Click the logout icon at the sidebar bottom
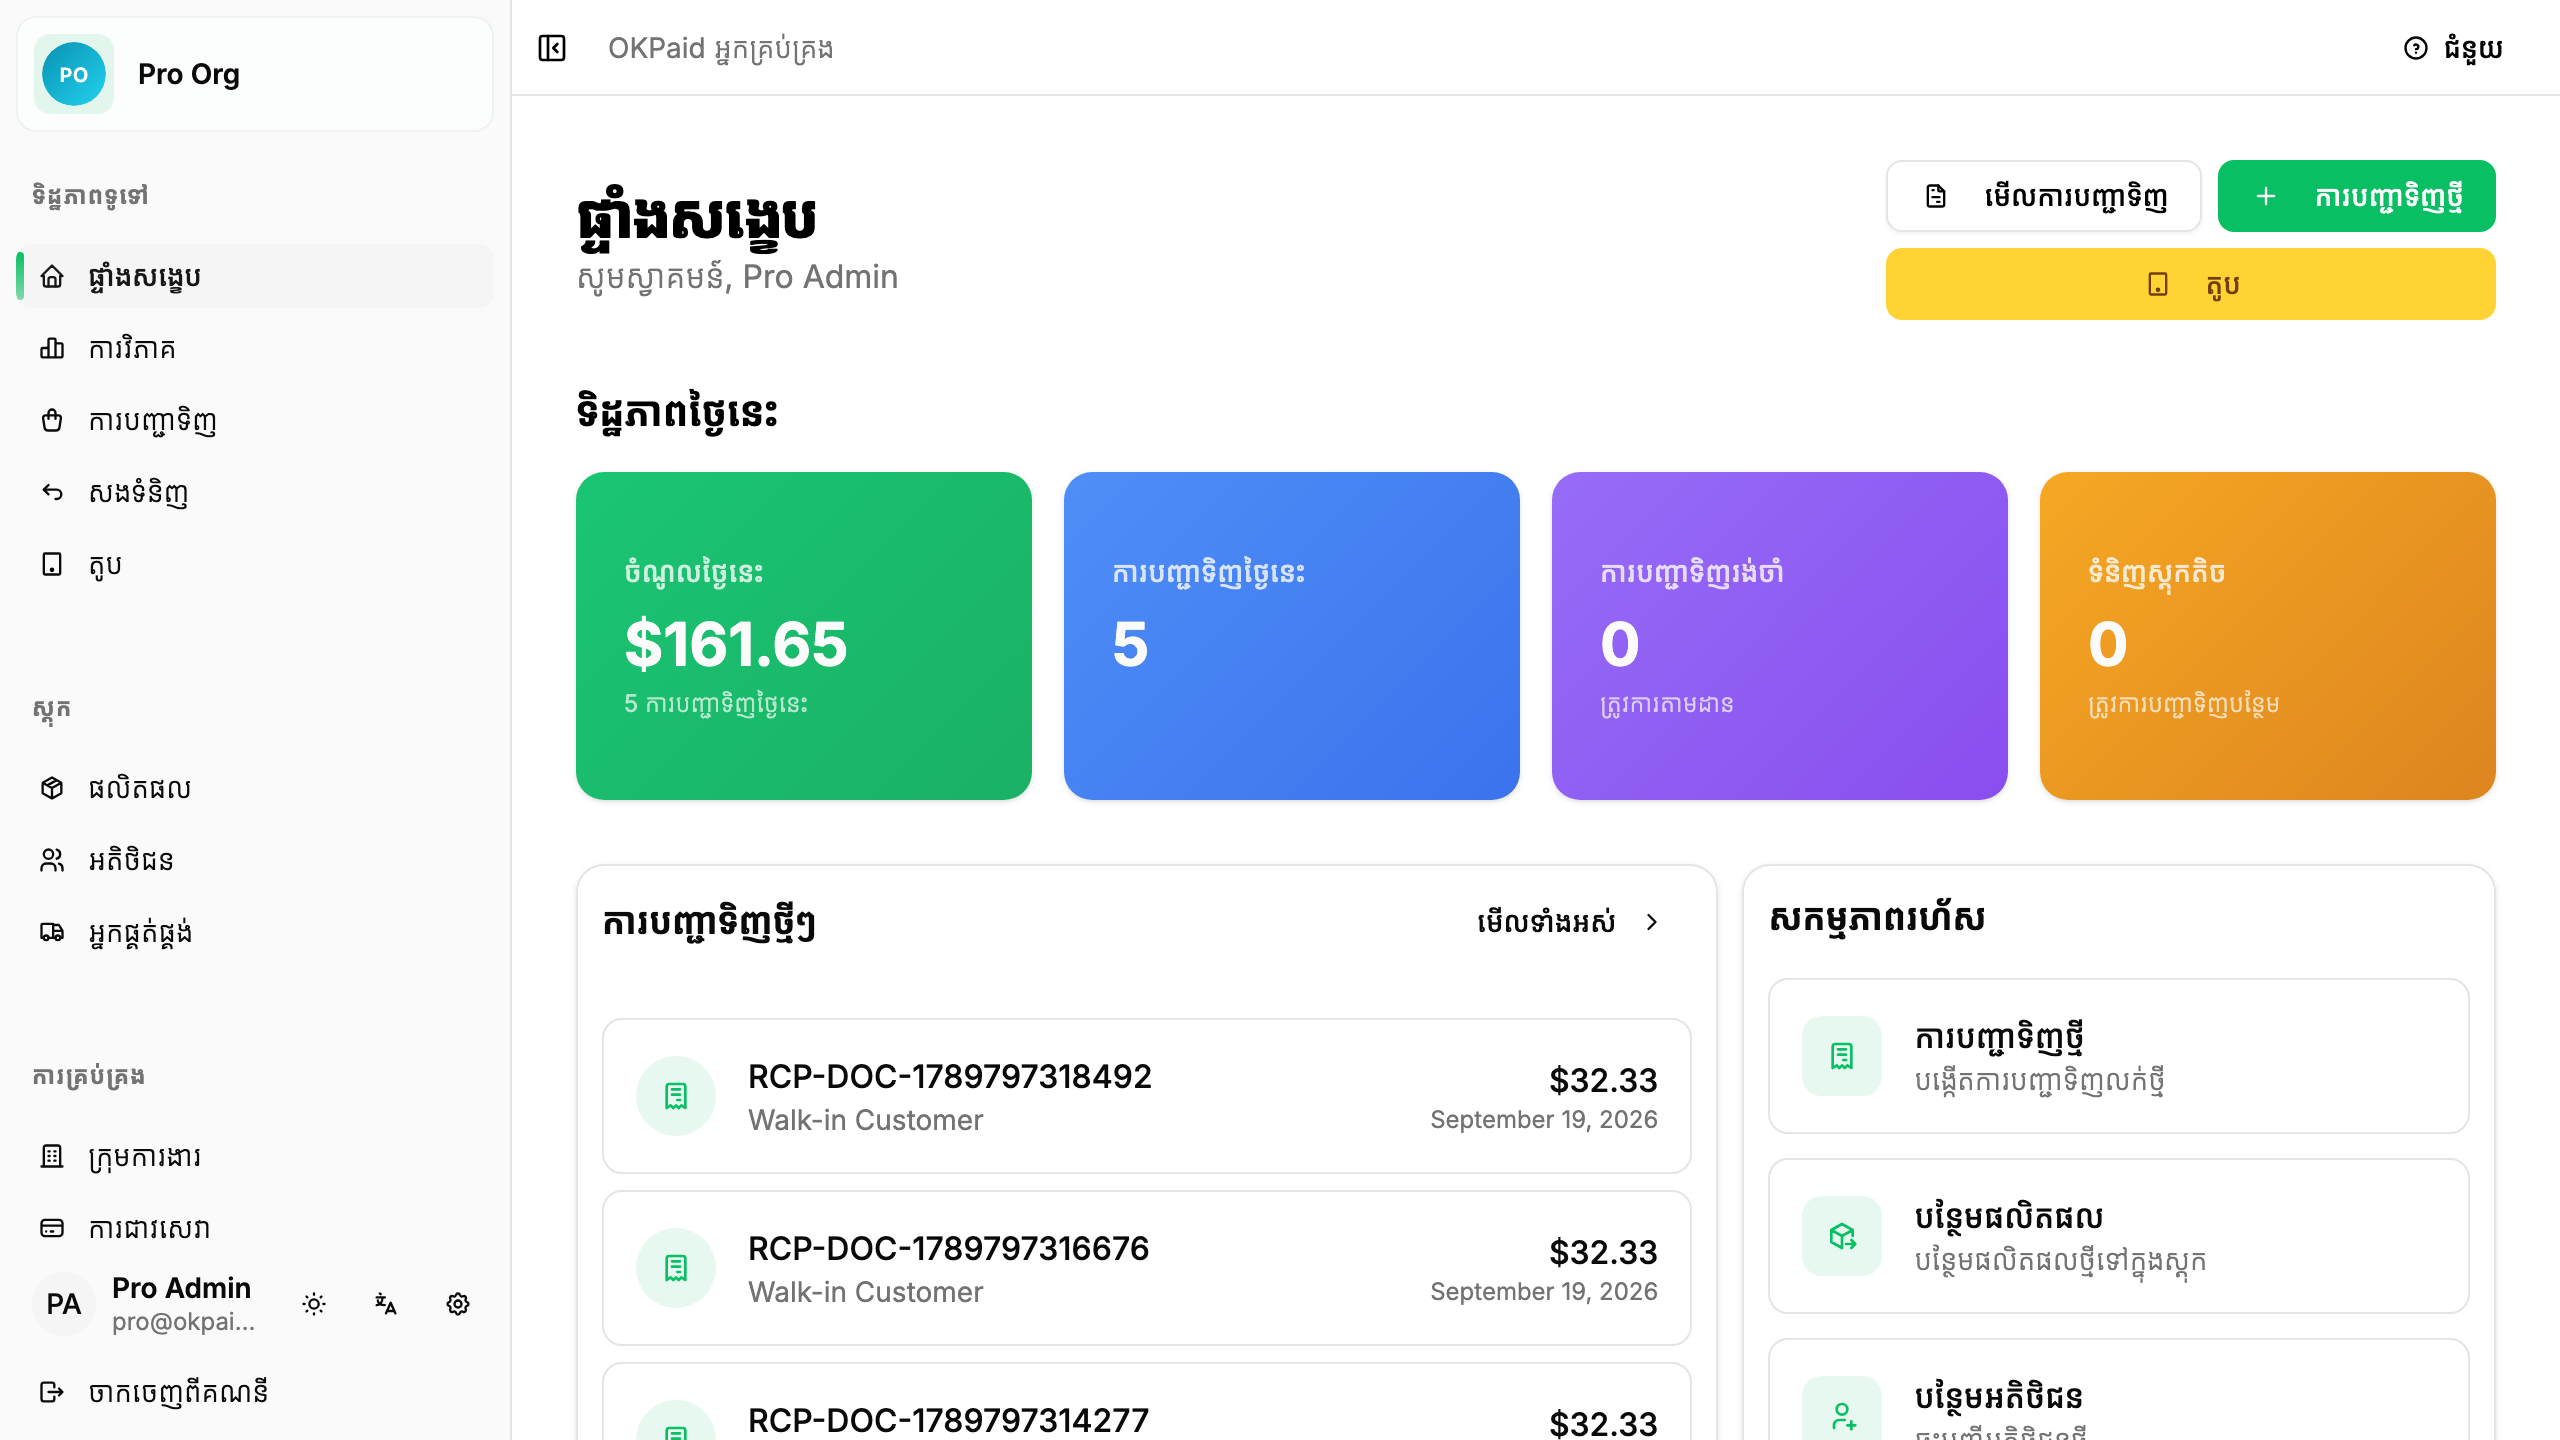The height and width of the screenshot is (1440, 2560). [x=52, y=1392]
